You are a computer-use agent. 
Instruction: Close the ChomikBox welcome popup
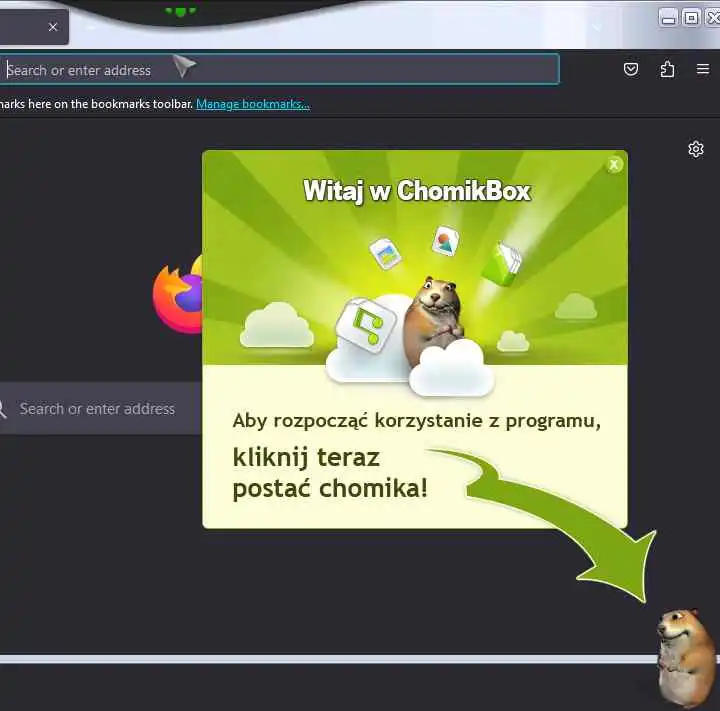[x=614, y=164]
